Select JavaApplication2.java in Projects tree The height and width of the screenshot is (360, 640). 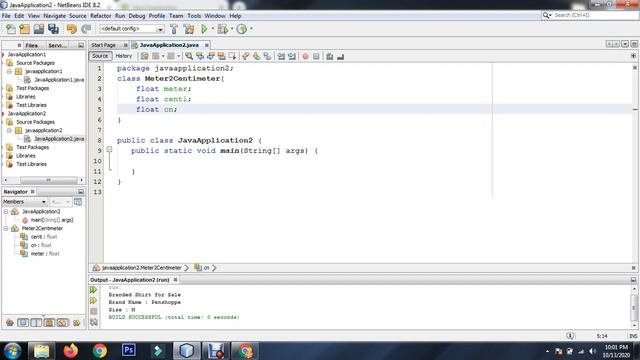[59, 139]
